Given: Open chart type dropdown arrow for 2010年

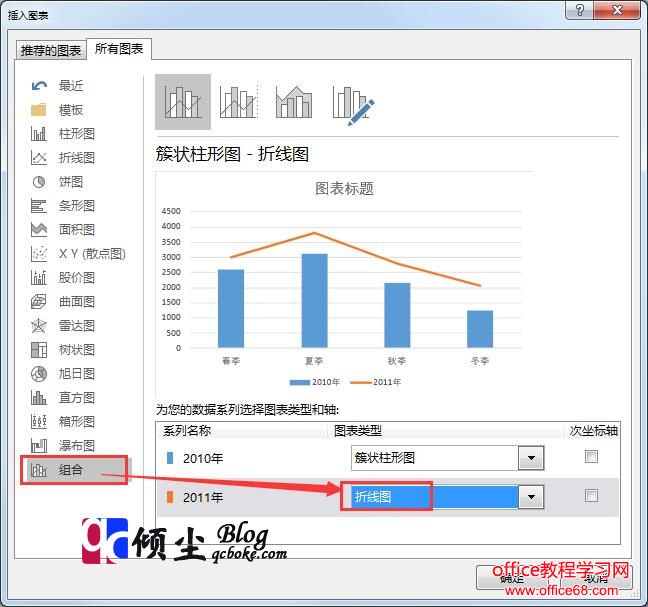Looking at the screenshot, I should (x=531, y=458).
